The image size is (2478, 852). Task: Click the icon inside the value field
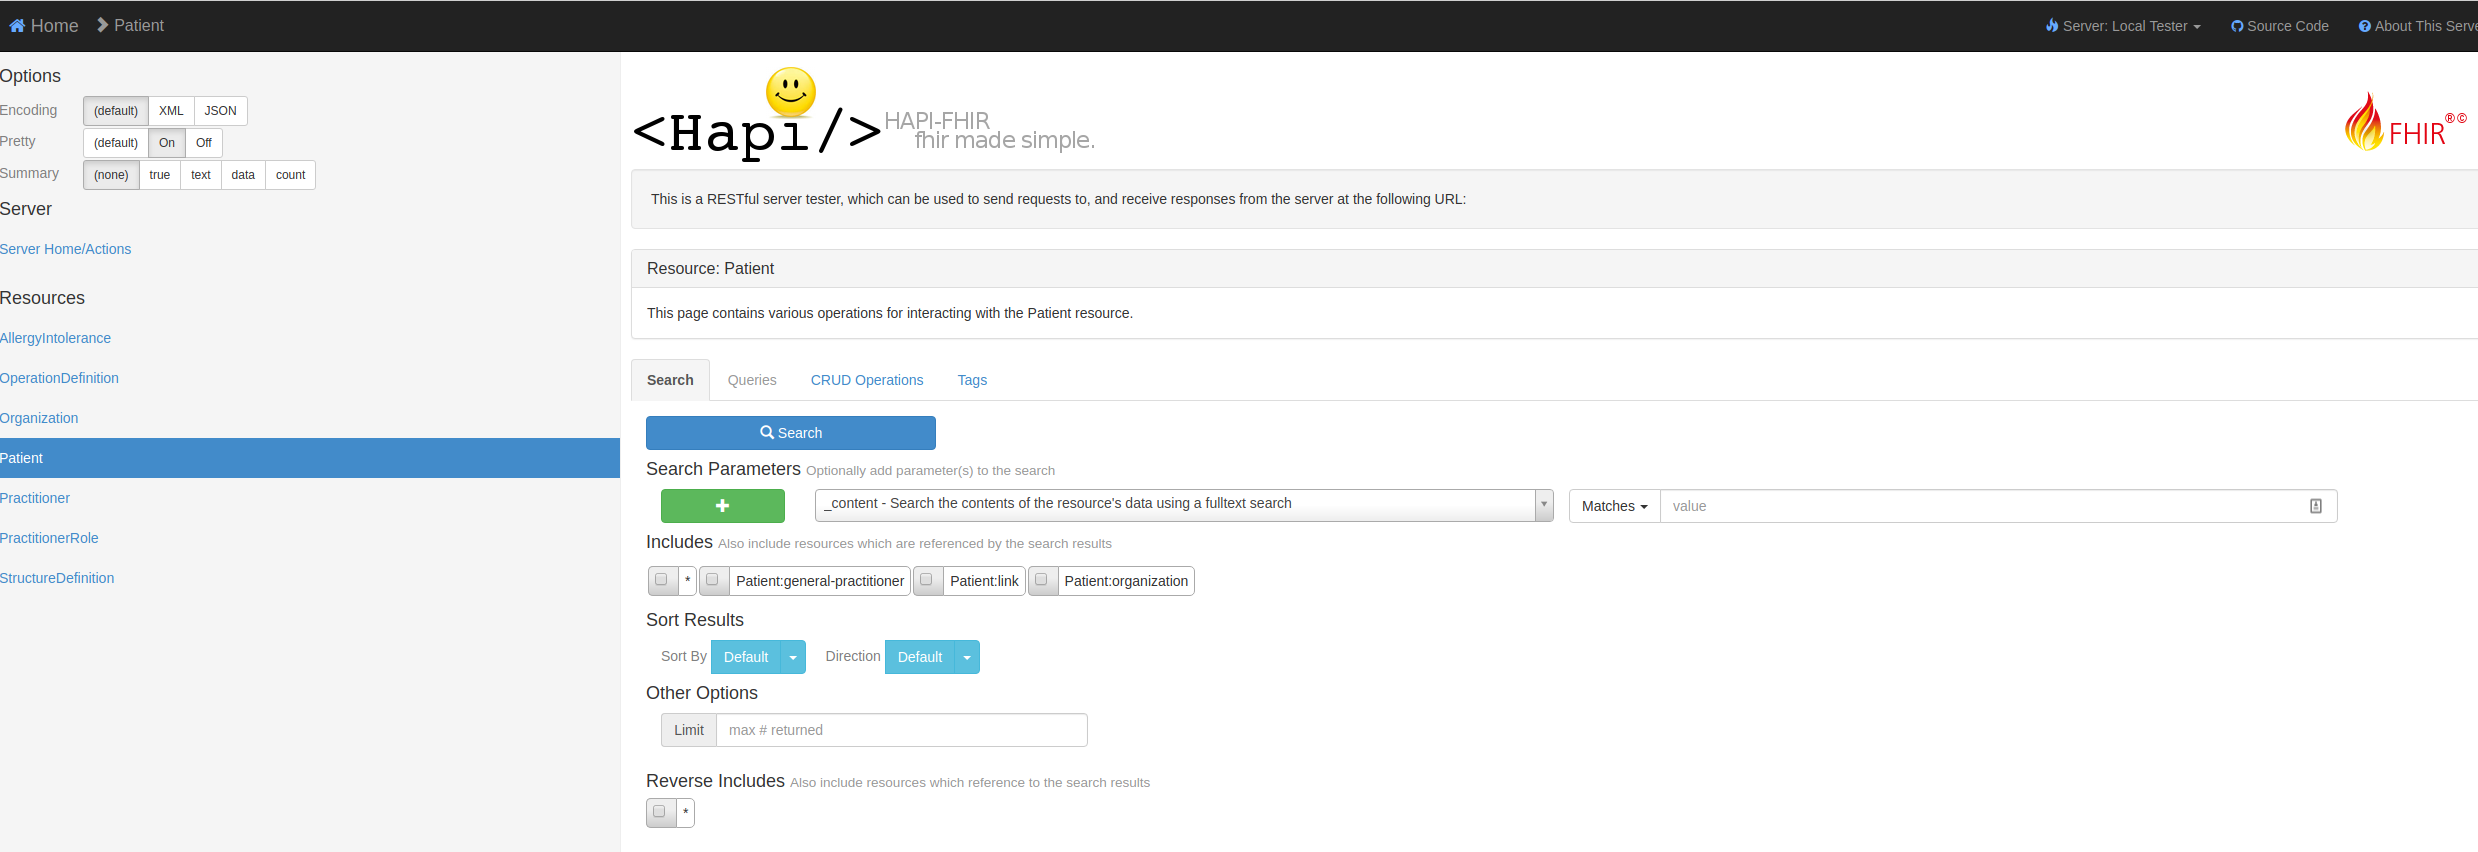2315,506
